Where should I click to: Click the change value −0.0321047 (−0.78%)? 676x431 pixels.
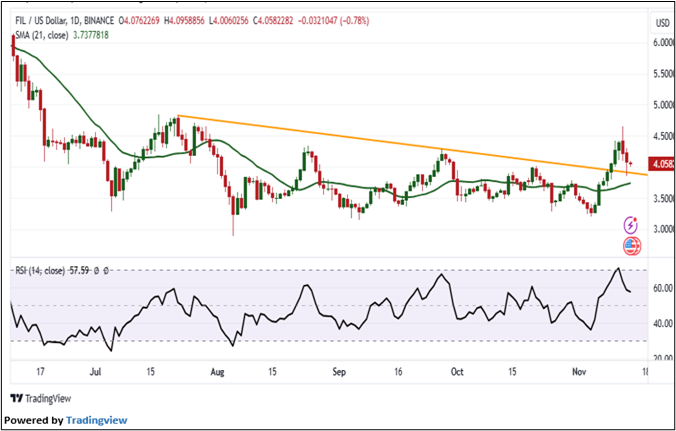click(334, 21)
